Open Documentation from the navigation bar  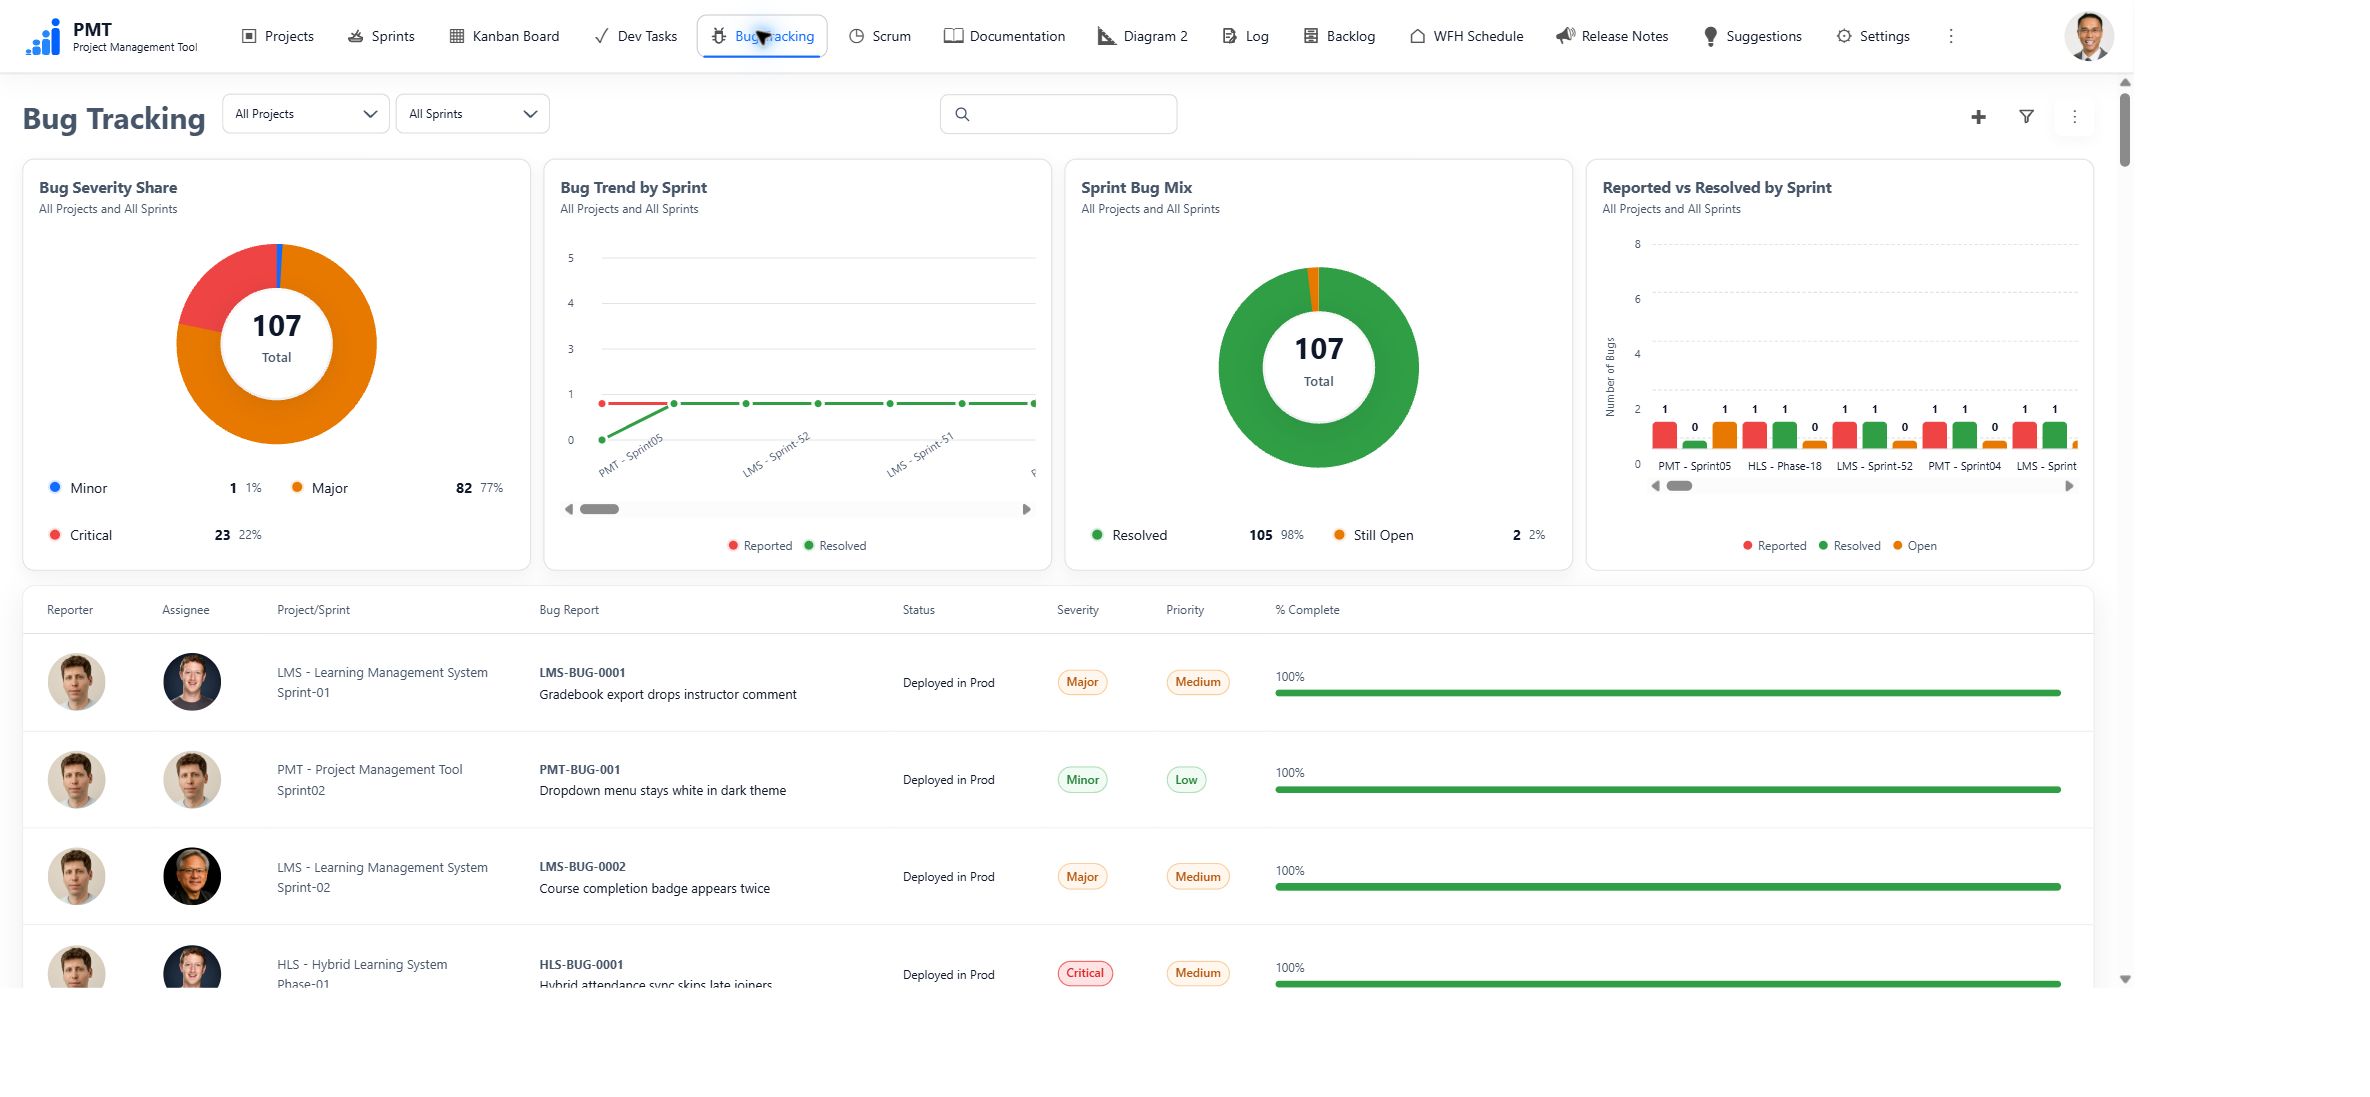click(1005, 36)
